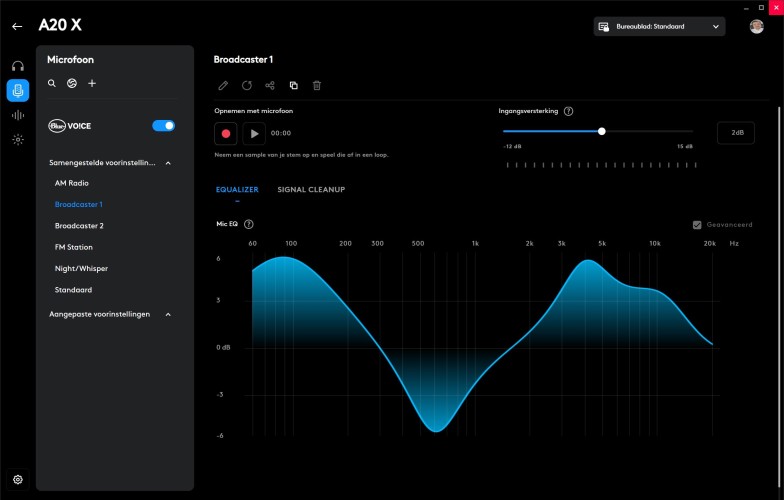Click the pencil icon to rename Broadcaster 1
Viewport: 784px width, 500px height.
pyautogui.click(x=222, y=86)
